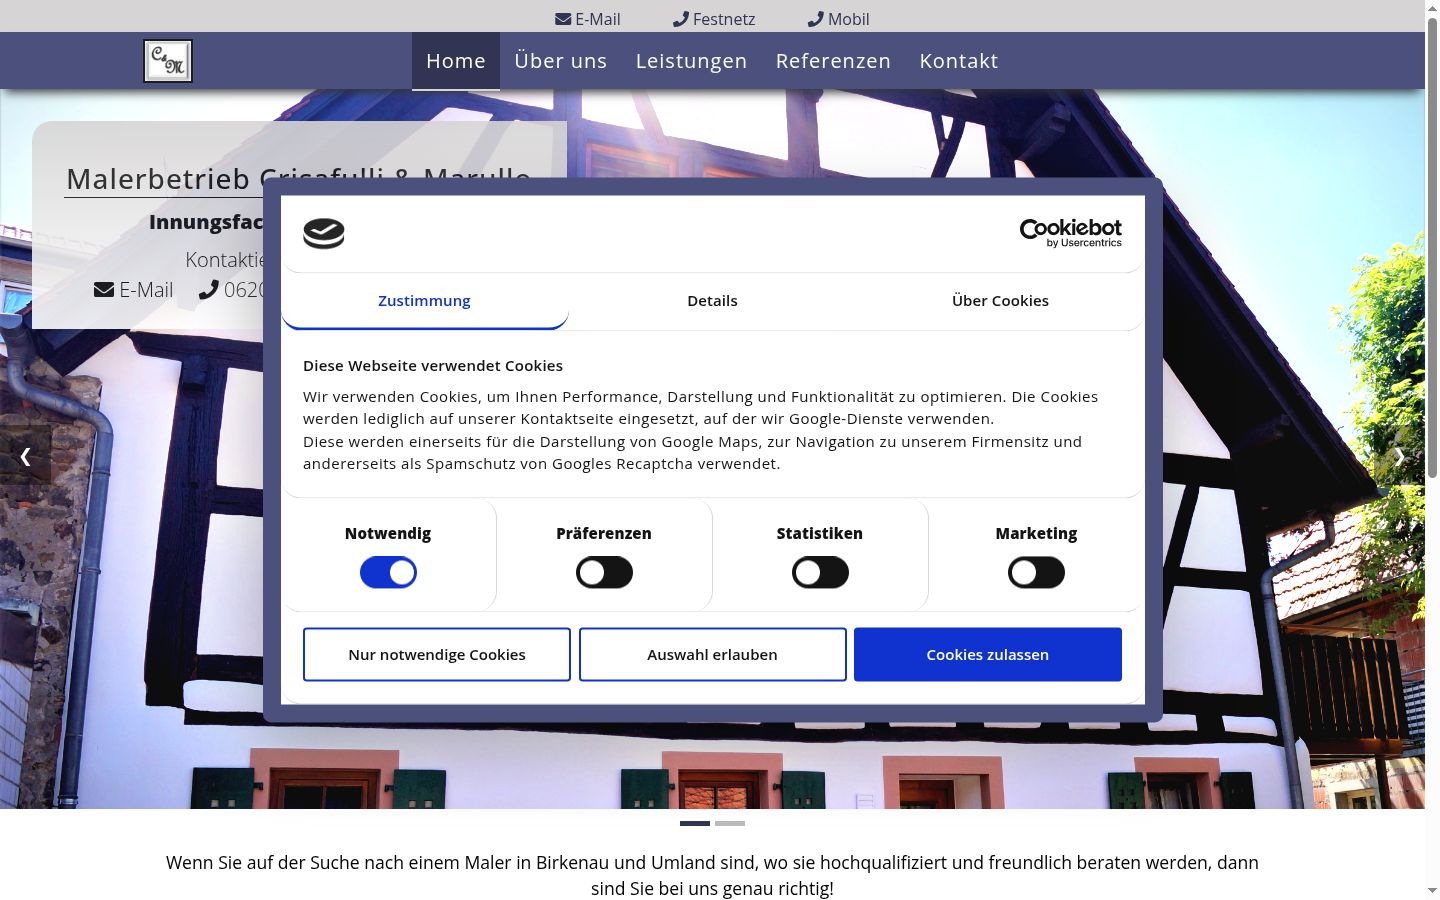Click the envelope icon beside E-Mail in top bar
The width and height of the screenshot is (1440, 900).
[563, 19]
